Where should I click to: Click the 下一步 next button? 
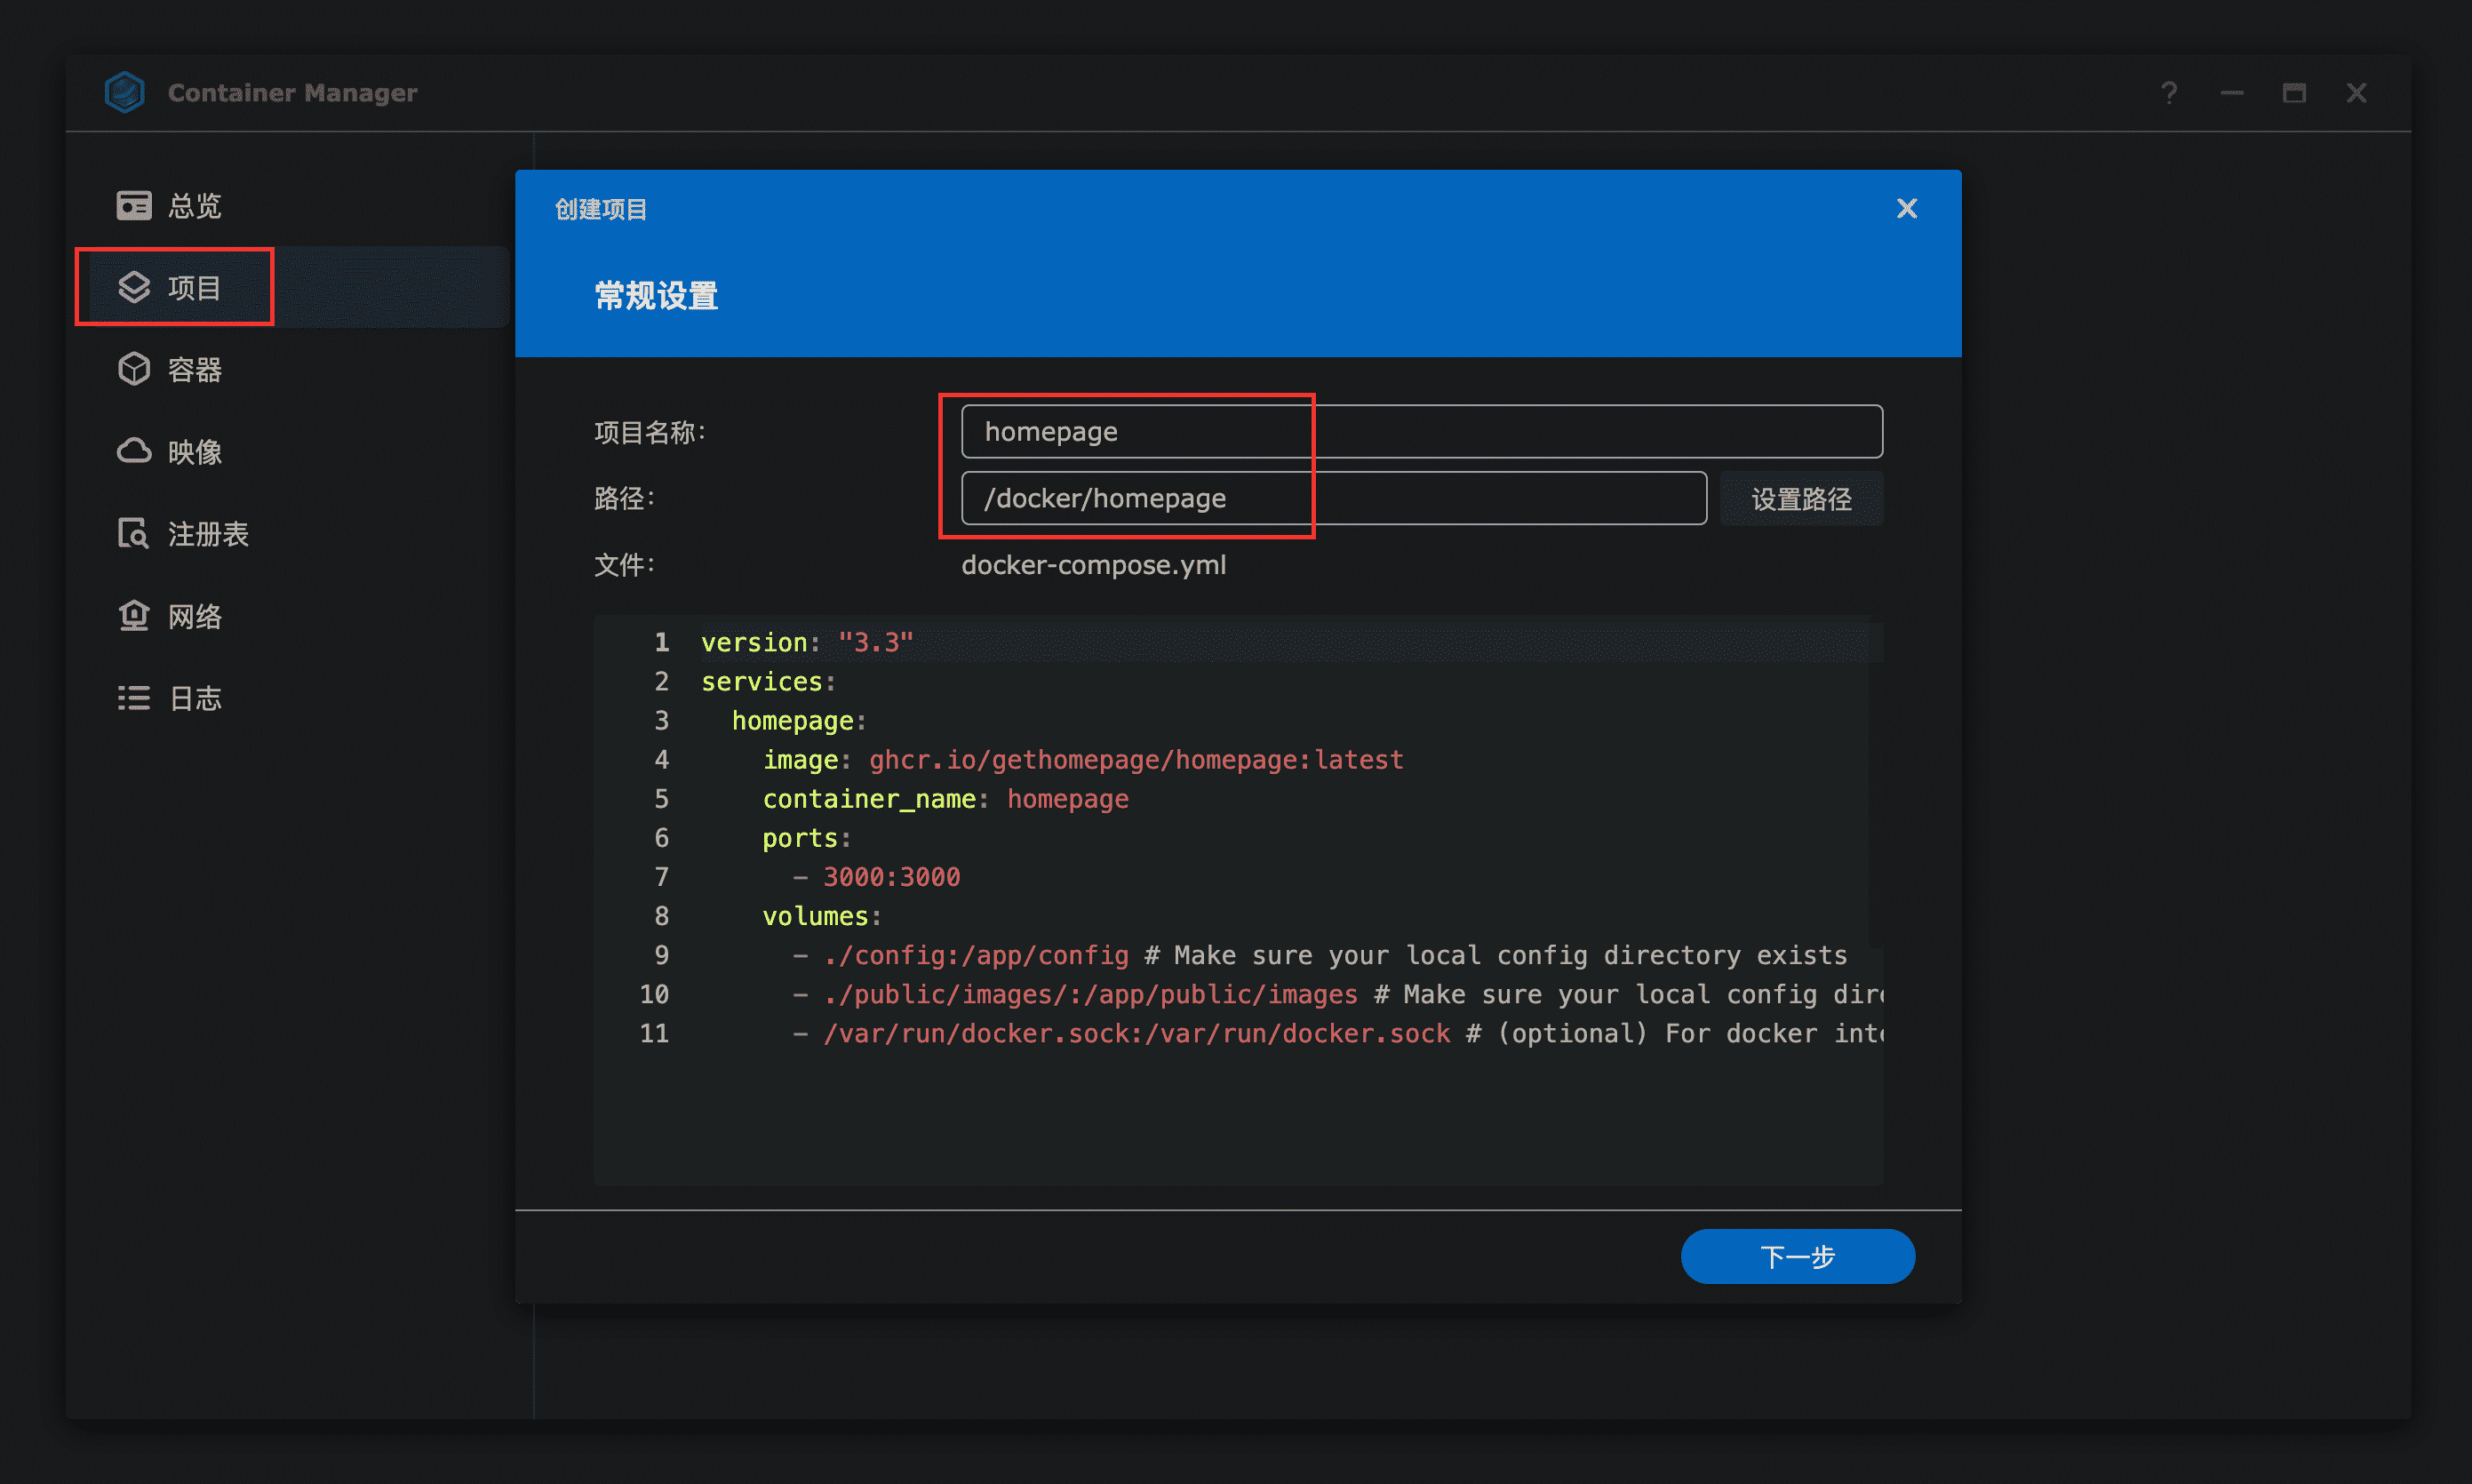click(1797, 1256)
